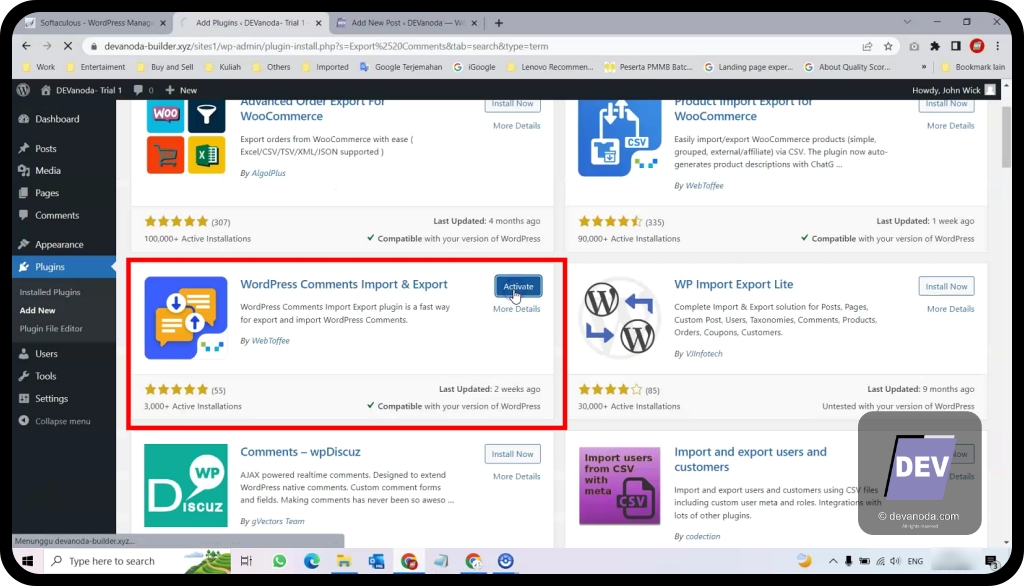1024x586 pixels.
Task: Expand the bookmarks overflow chevron
Action: tap(923, 67)
